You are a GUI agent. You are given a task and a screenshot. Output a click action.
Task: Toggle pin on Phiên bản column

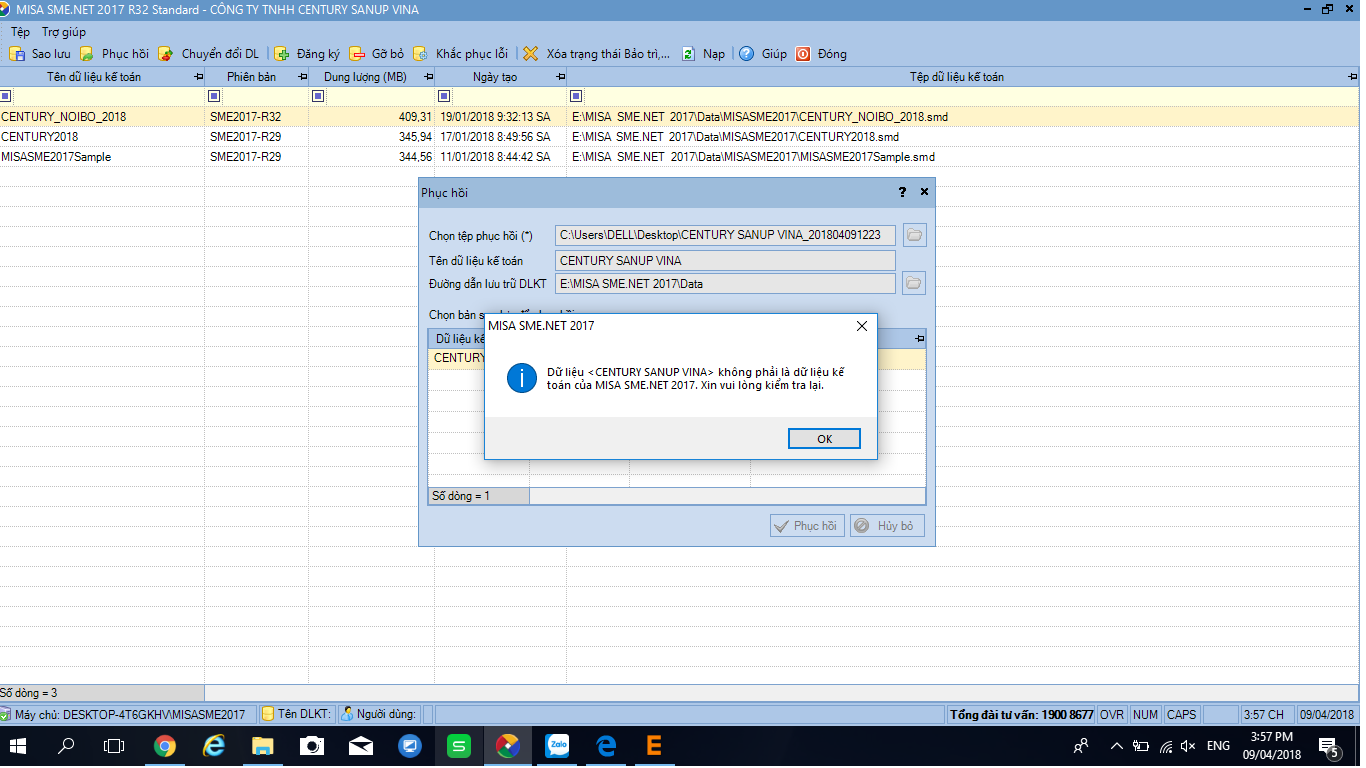click(302, 77)
